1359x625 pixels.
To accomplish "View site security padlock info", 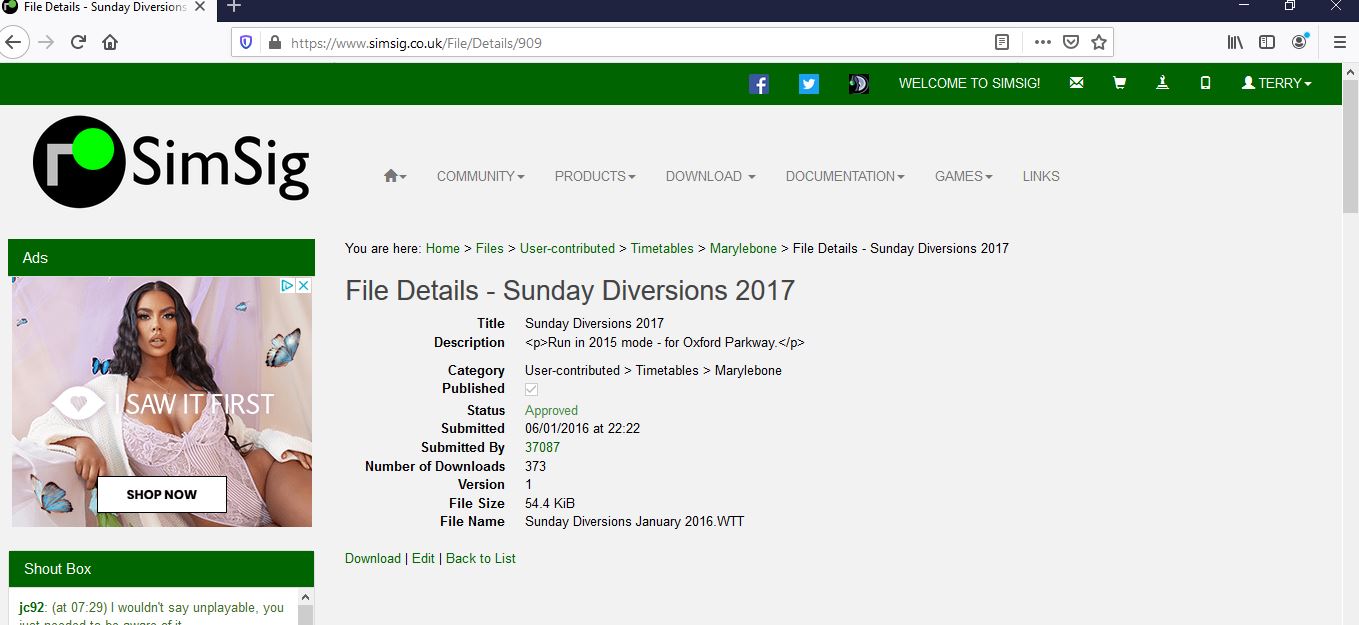I will (x=274, y=43).
